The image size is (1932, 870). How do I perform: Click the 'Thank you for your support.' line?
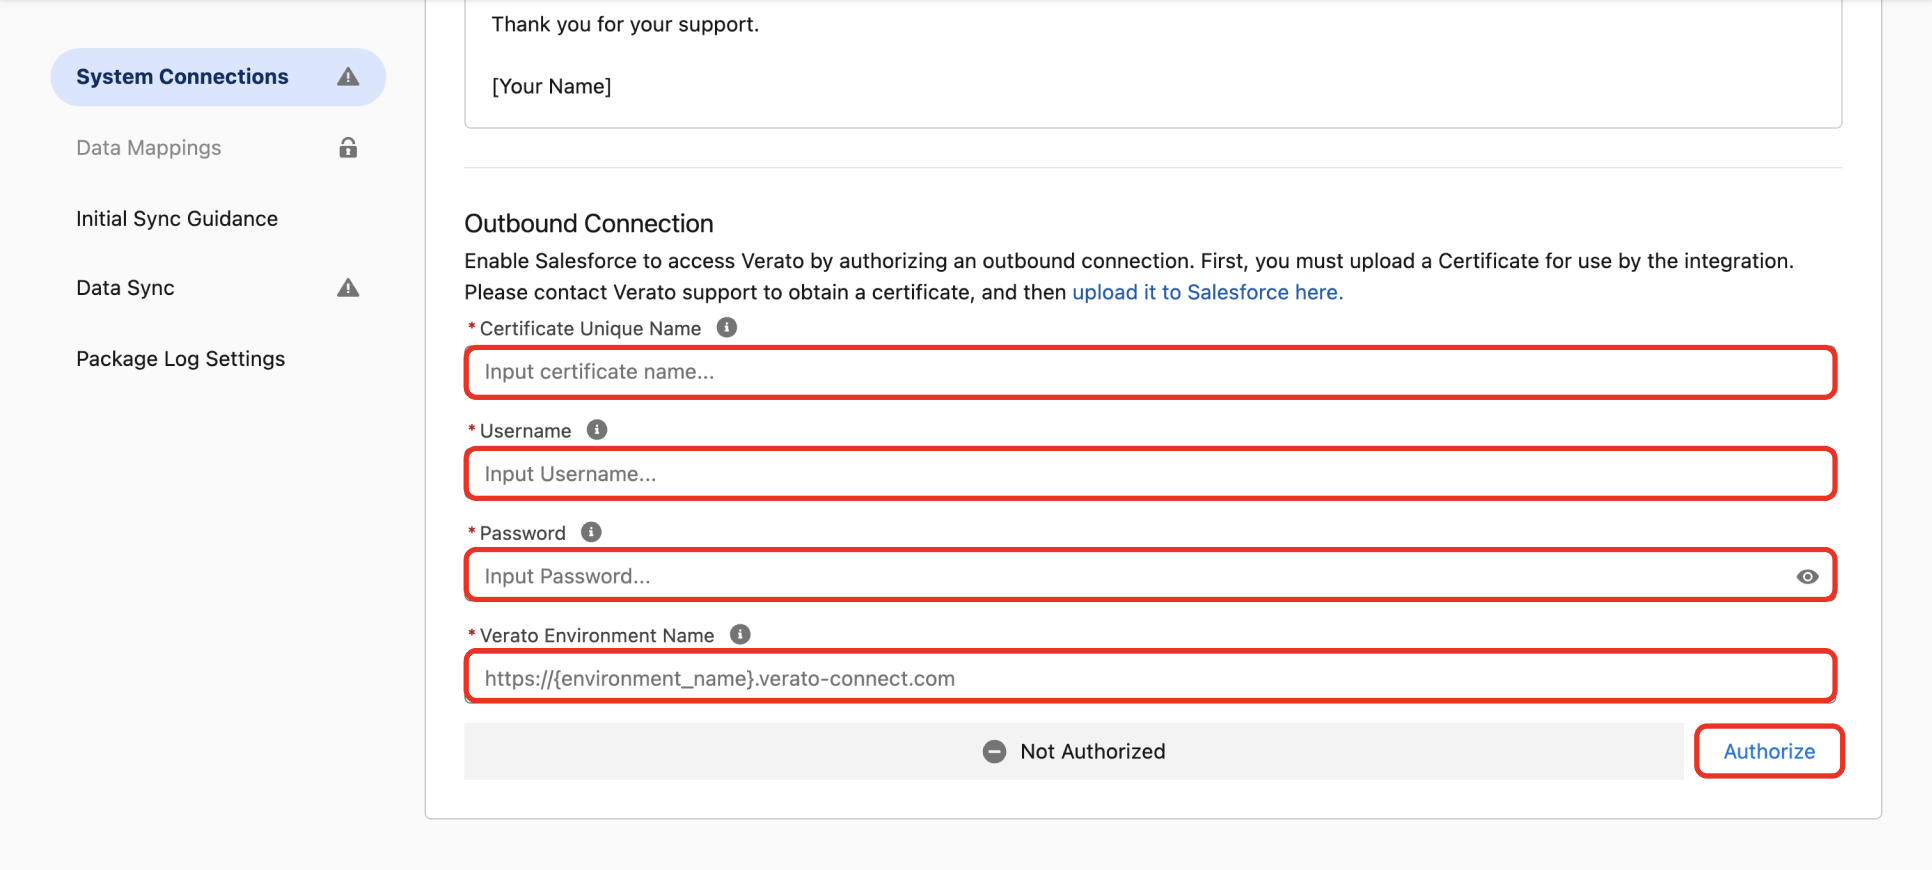click(625, 24)
